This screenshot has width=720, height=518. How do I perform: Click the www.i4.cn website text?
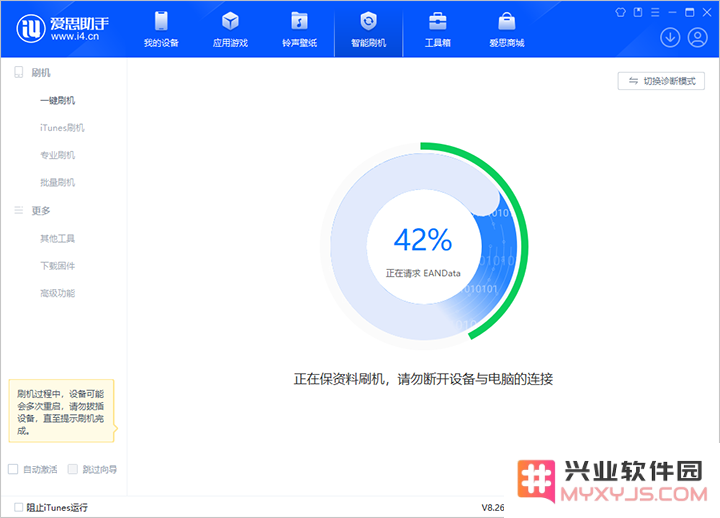(x=75, y=37)
